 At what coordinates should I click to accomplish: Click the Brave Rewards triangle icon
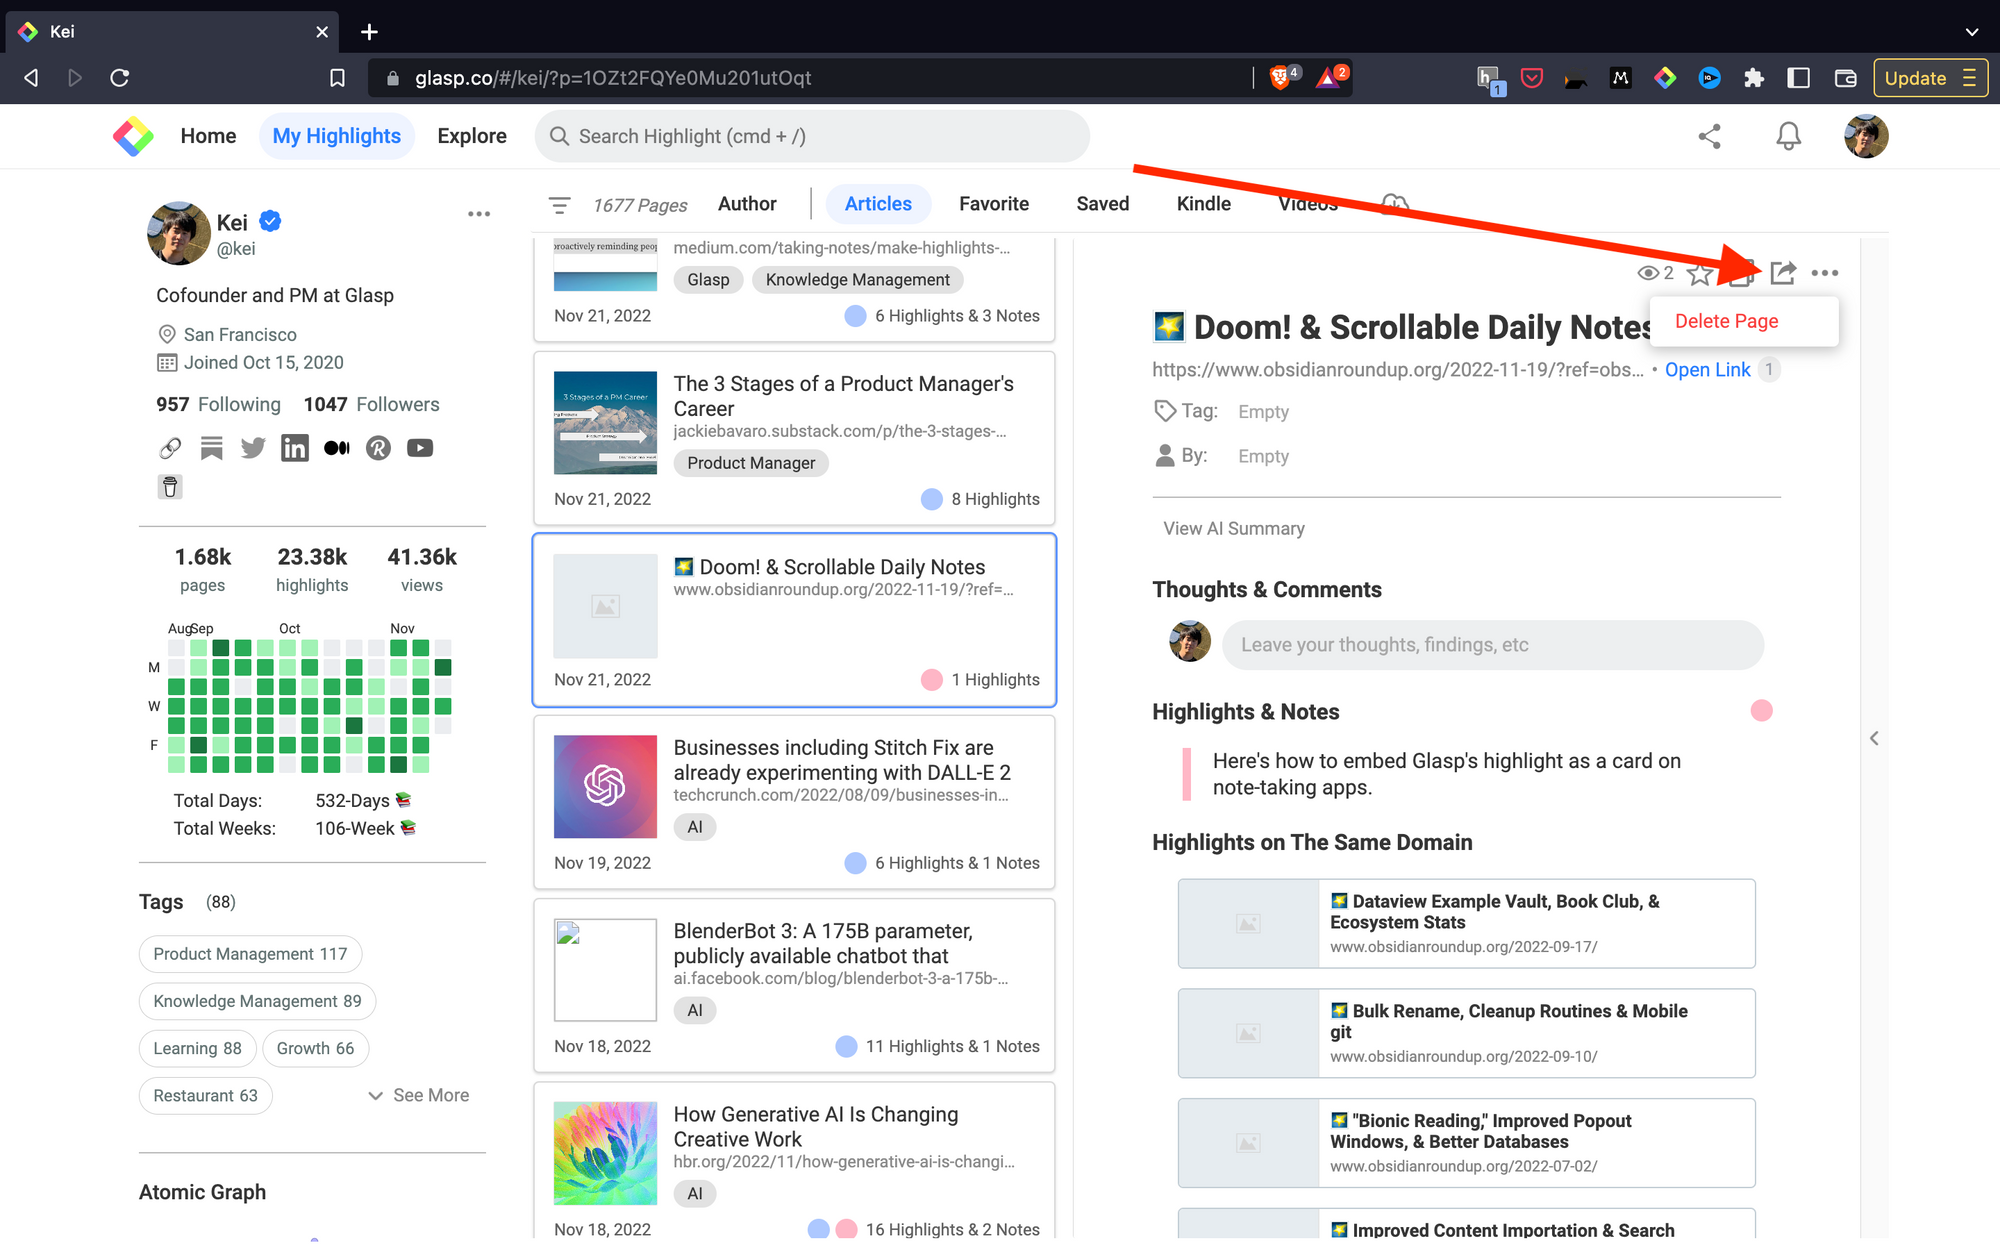[x=1328, y=77]
